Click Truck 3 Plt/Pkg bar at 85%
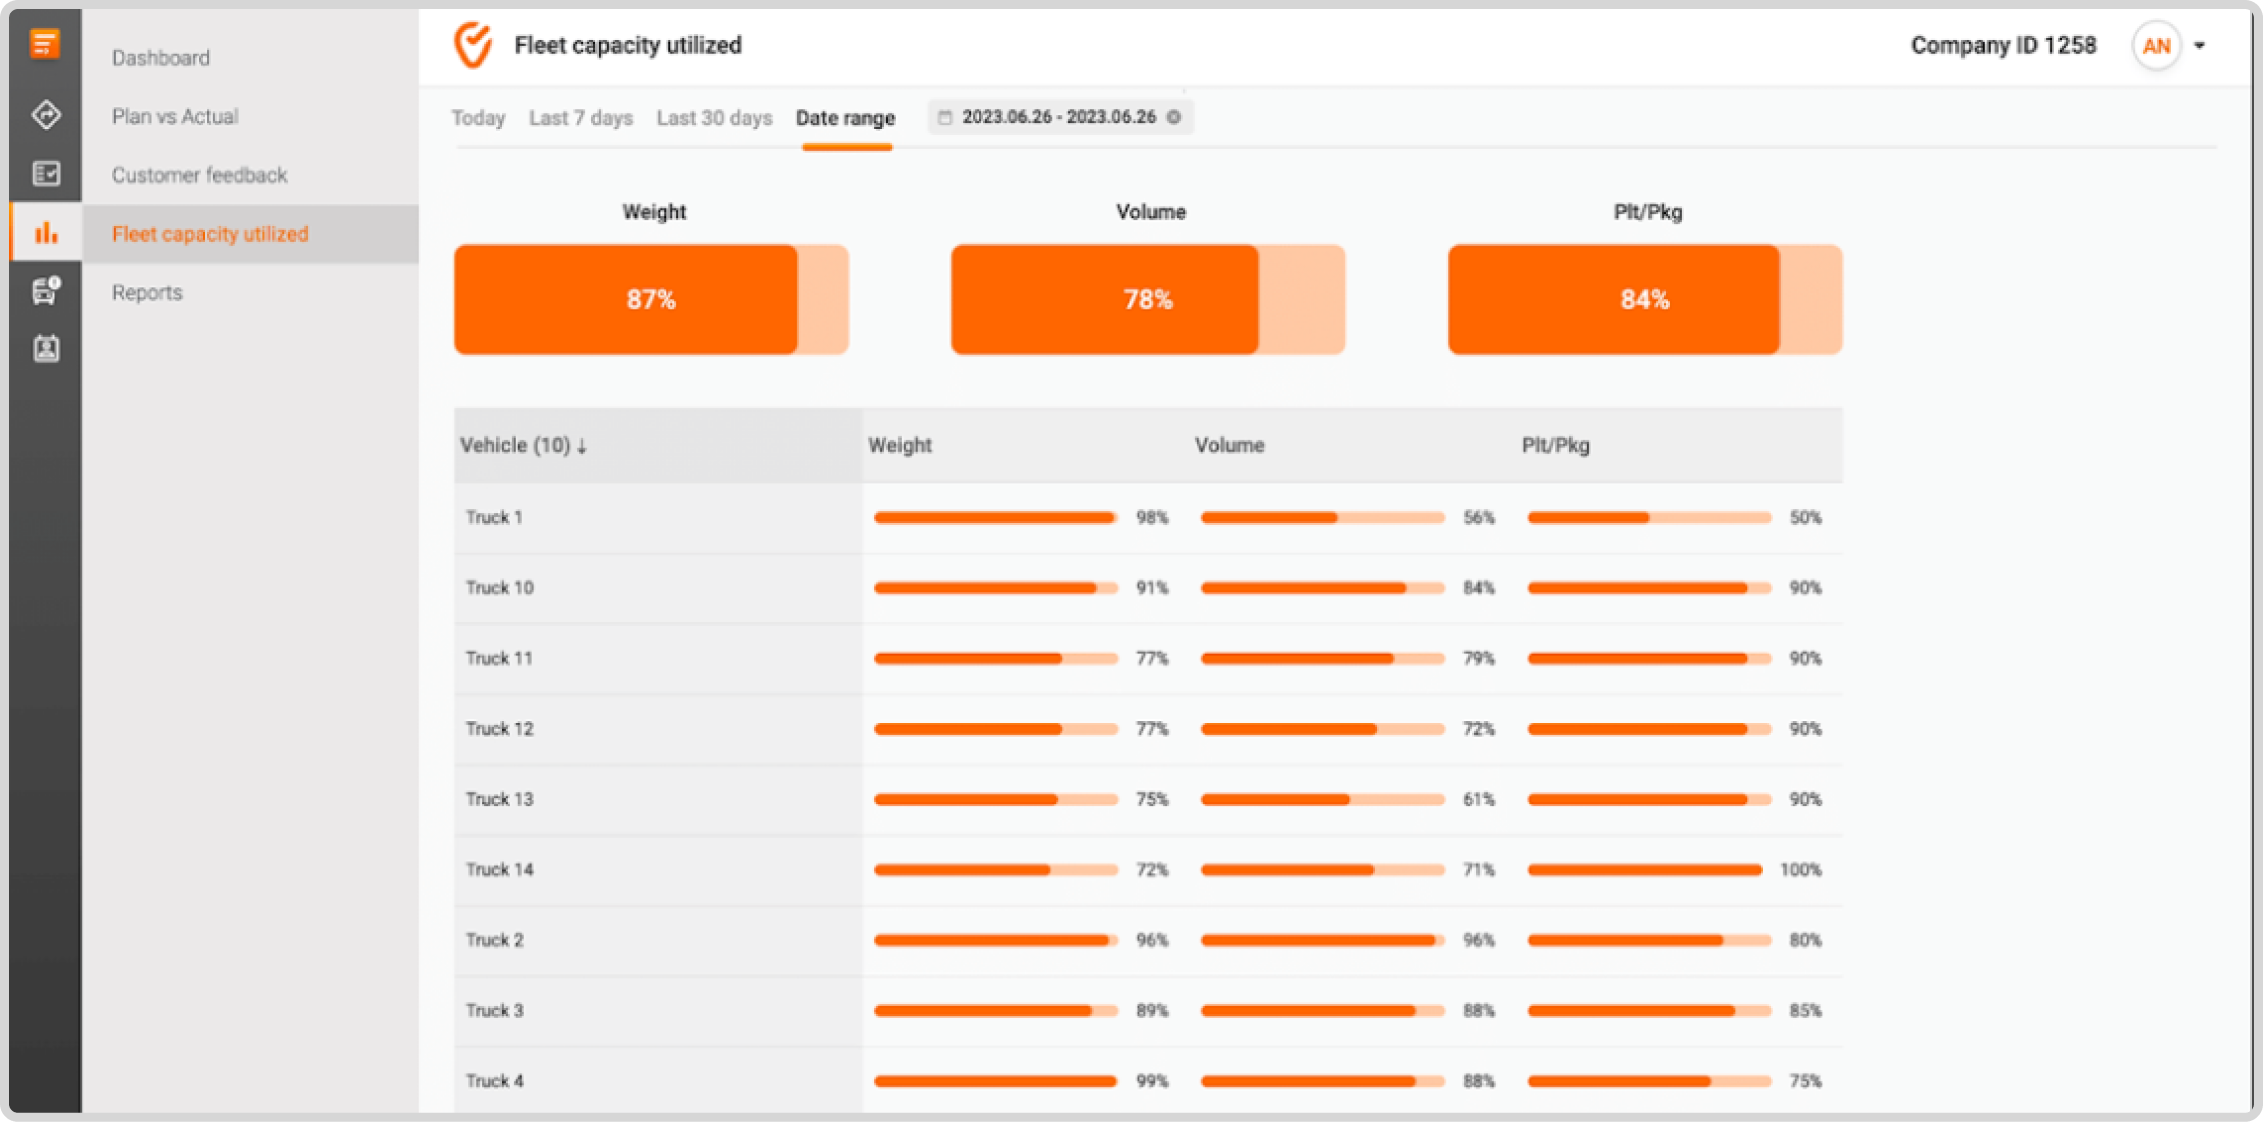Screen dimensions: 2263x1122 tap(1650, 1011)
